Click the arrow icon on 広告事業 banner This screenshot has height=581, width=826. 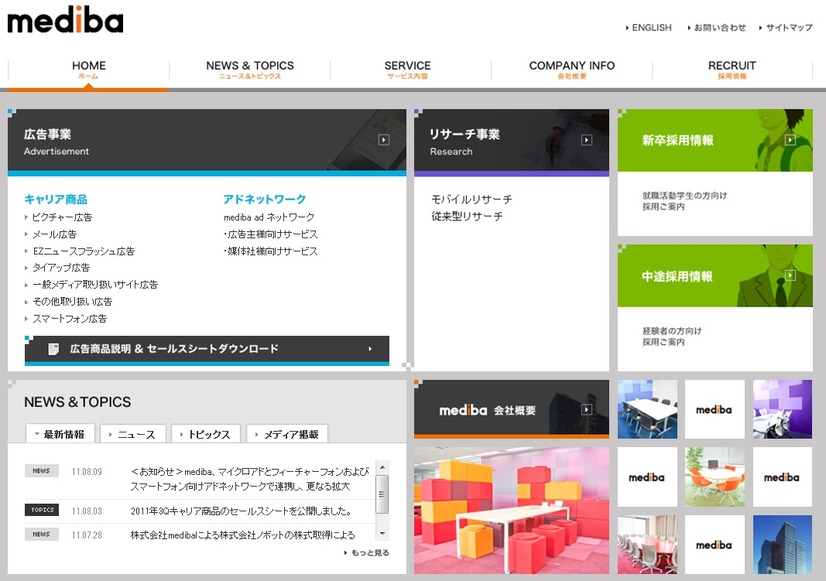[x=384, y=140]
